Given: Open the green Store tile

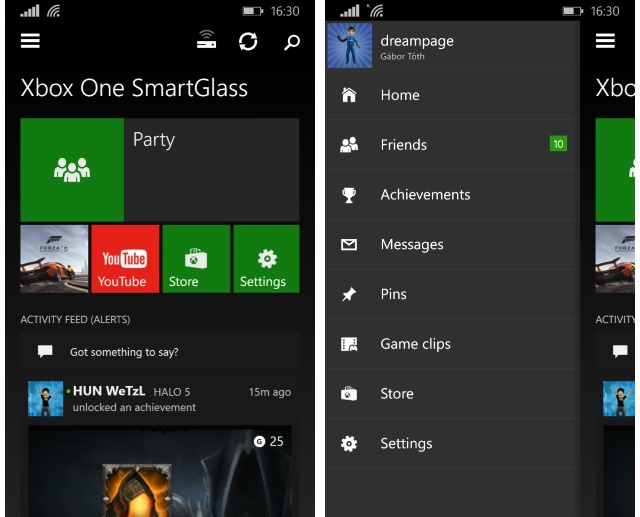Looking at the screenshot, I should click(196, 259).
